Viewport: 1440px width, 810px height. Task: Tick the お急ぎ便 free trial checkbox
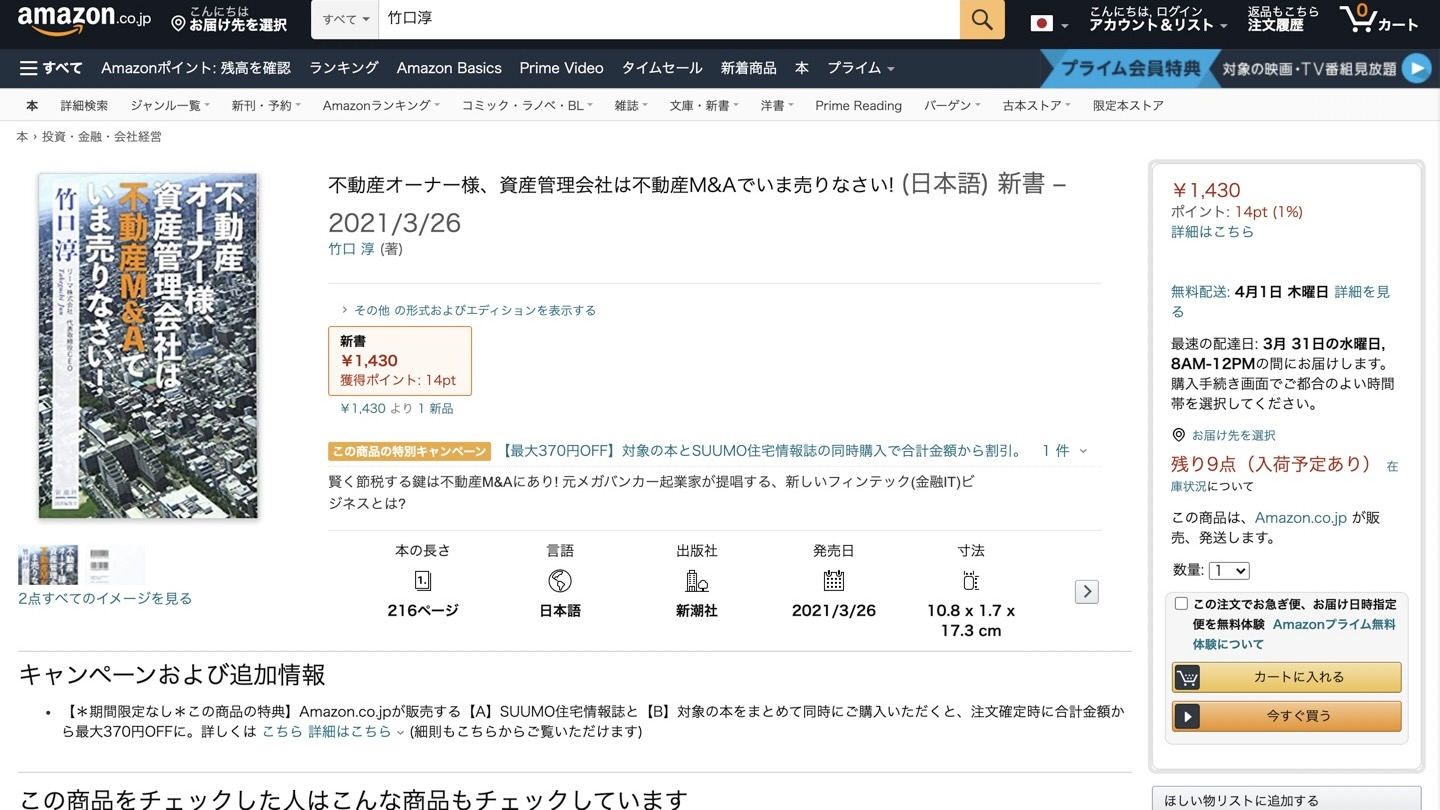(x=1181, y=604)
